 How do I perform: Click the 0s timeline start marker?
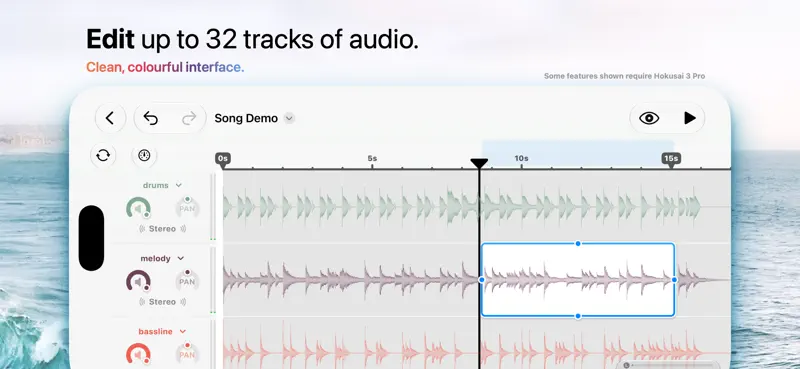click(222, 159)
